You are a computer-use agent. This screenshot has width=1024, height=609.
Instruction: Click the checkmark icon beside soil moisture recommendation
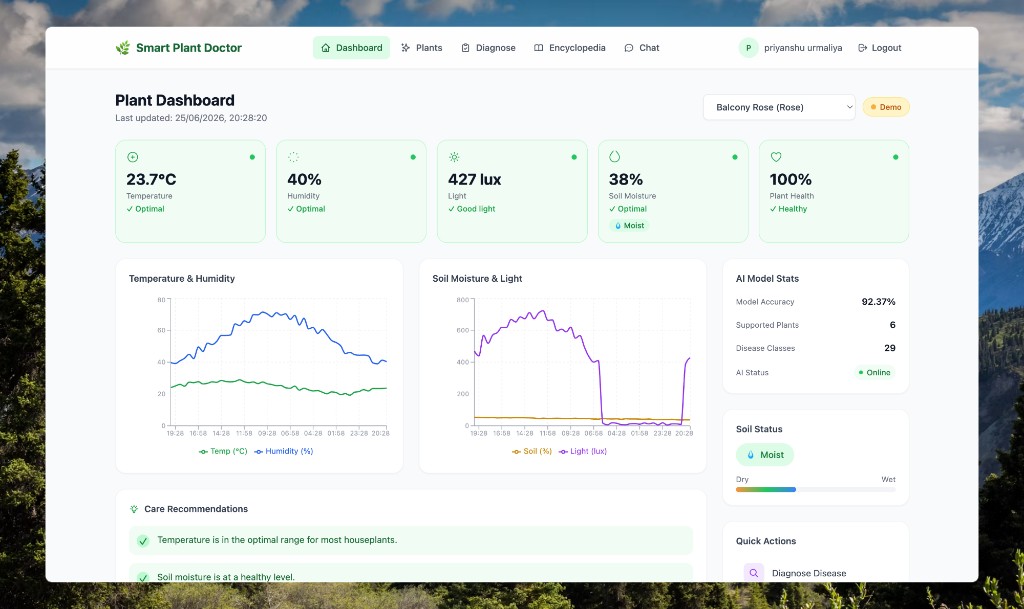click(143, 577)
